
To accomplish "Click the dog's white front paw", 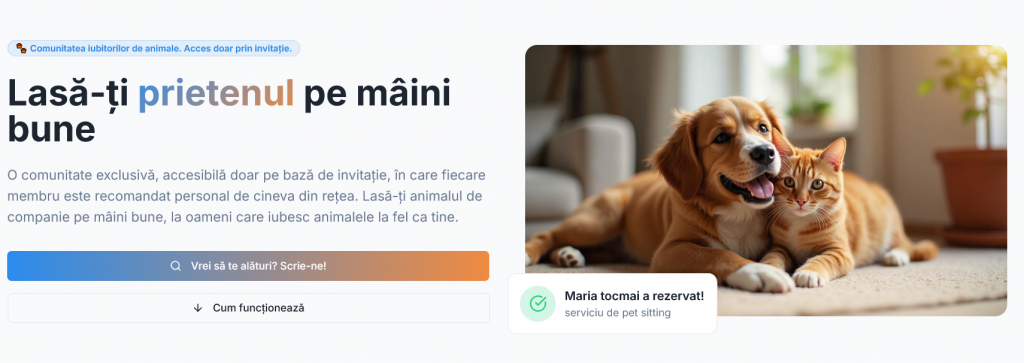I will point(759,277).
